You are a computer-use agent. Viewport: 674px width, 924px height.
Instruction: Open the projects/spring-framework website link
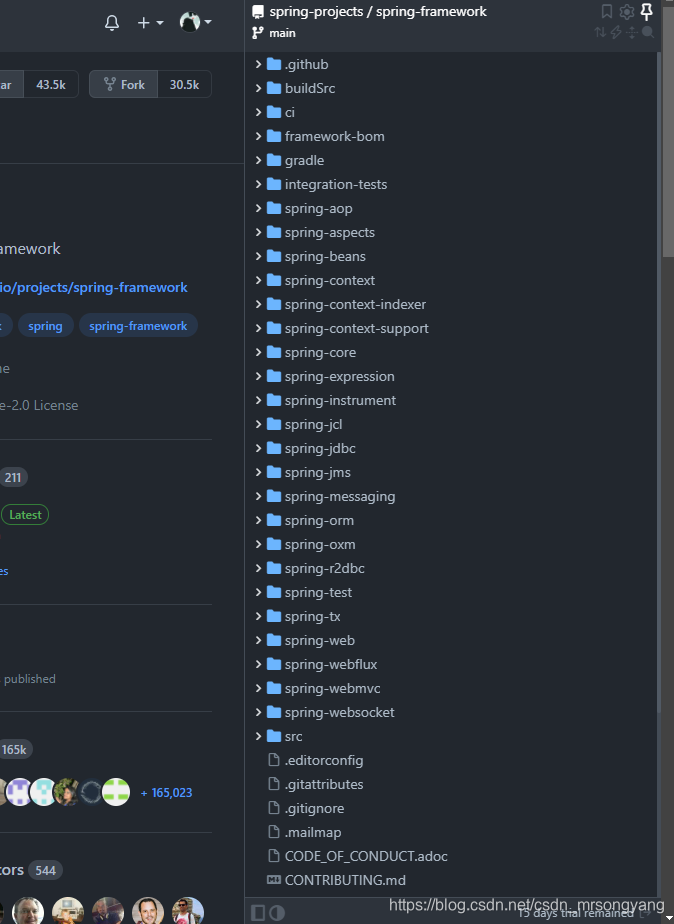coord(94,287)
